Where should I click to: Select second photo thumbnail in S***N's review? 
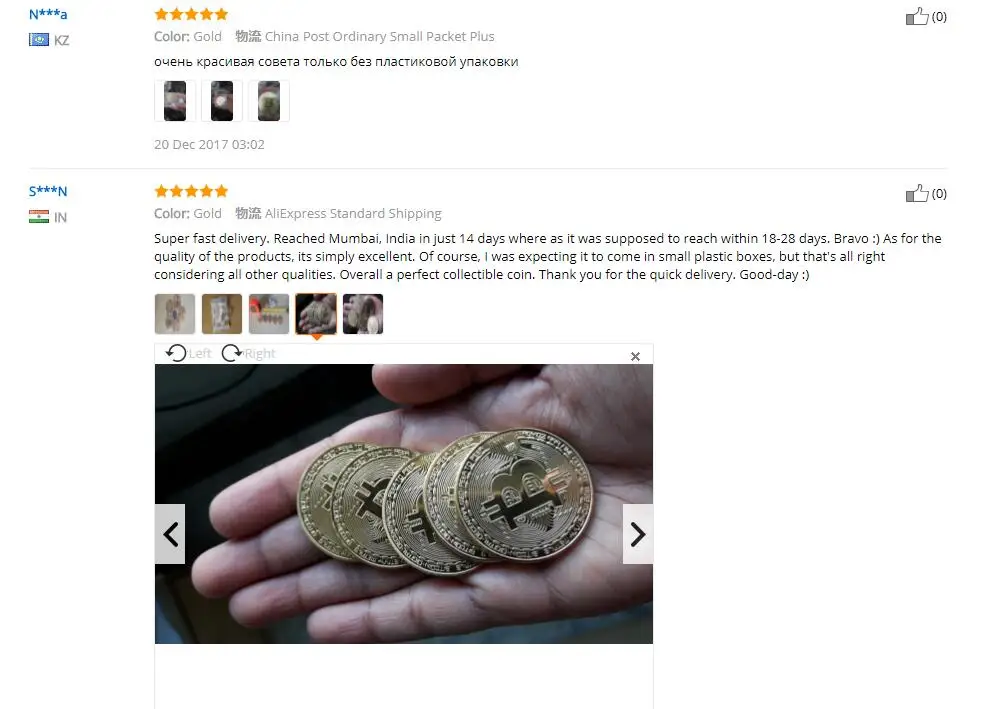(222, 314)
